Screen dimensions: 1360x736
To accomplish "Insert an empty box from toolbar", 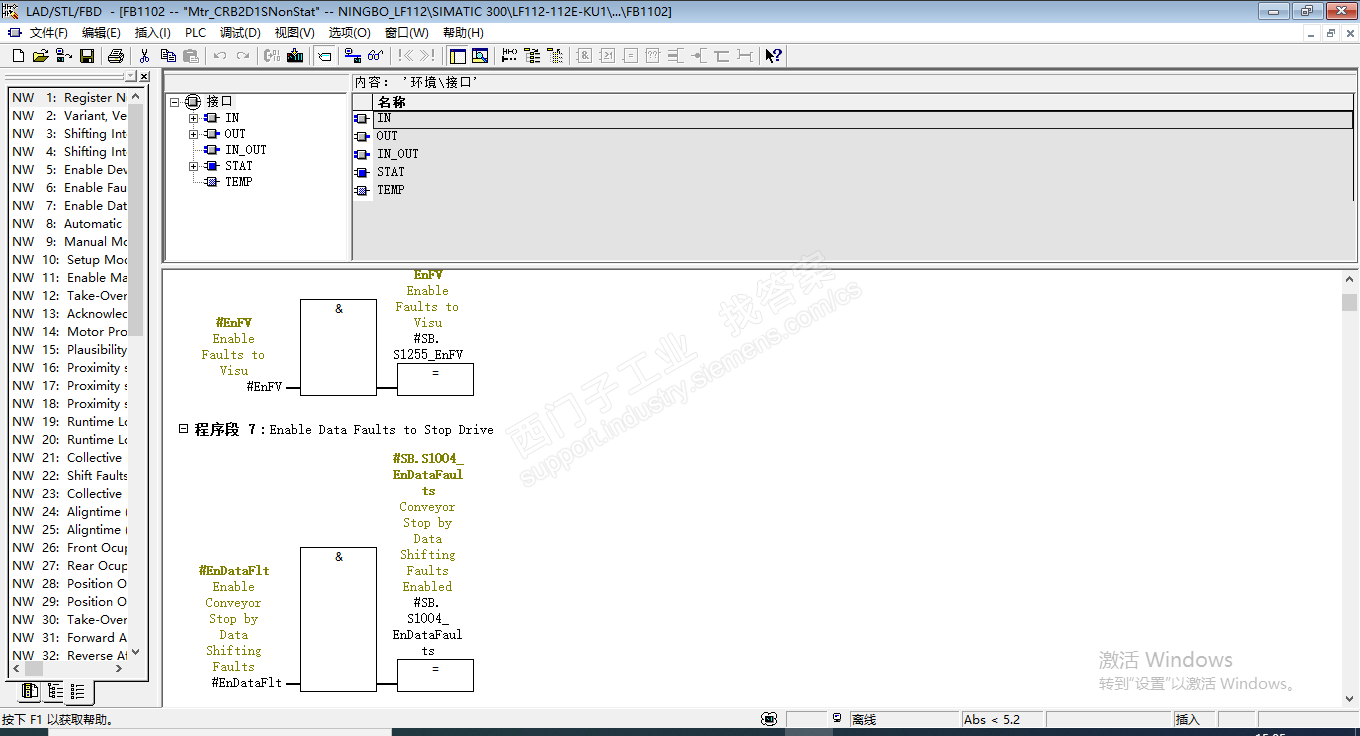I will click(653, 56).
